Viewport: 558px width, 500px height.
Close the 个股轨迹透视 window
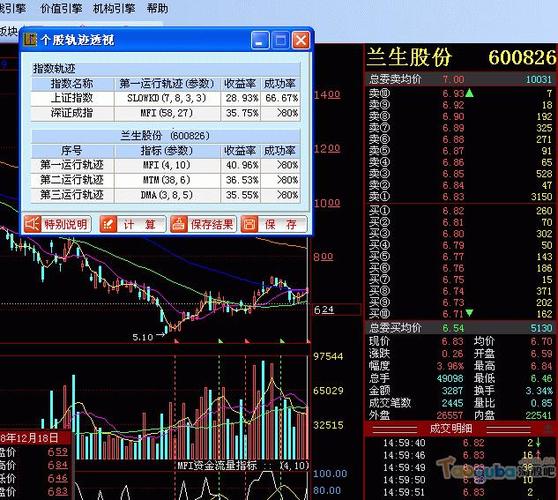coord(301,40)
